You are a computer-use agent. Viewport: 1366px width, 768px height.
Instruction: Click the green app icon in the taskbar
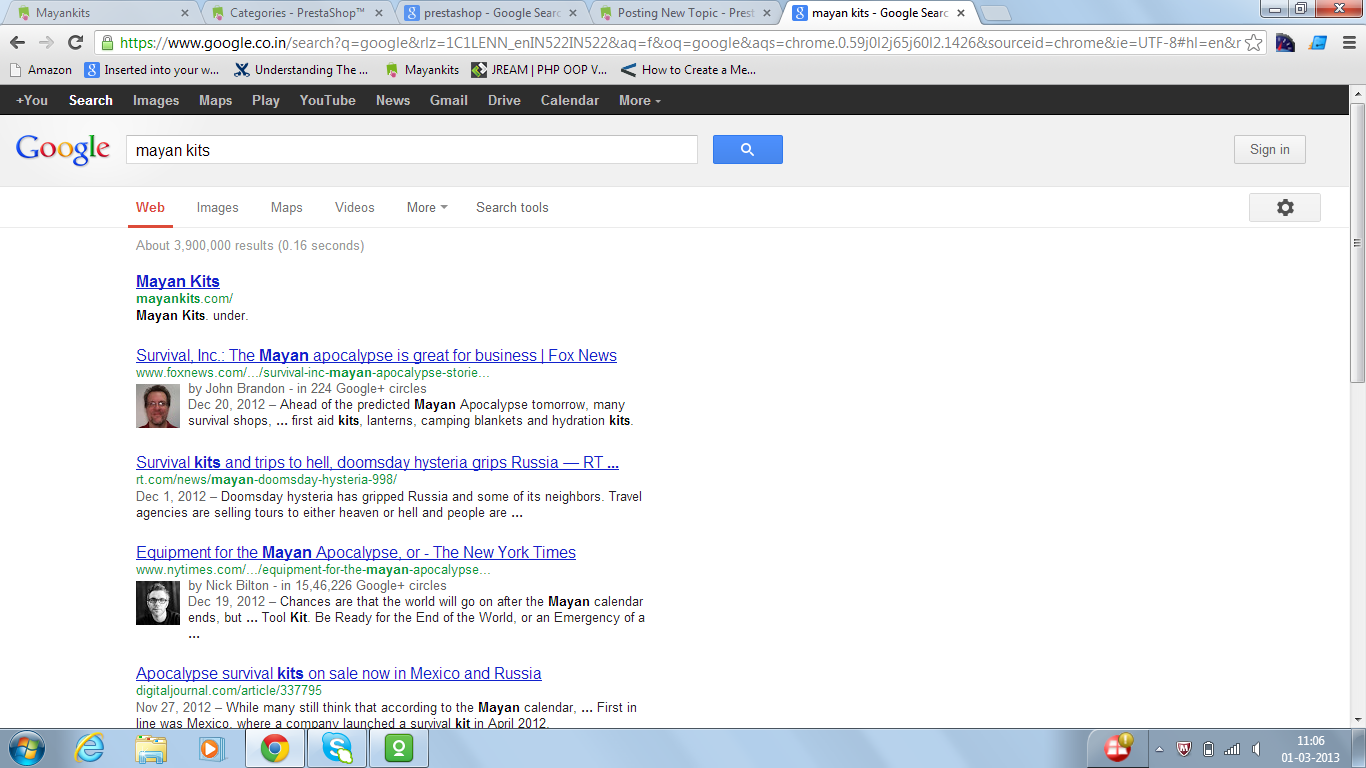click(x=399, y=748)
